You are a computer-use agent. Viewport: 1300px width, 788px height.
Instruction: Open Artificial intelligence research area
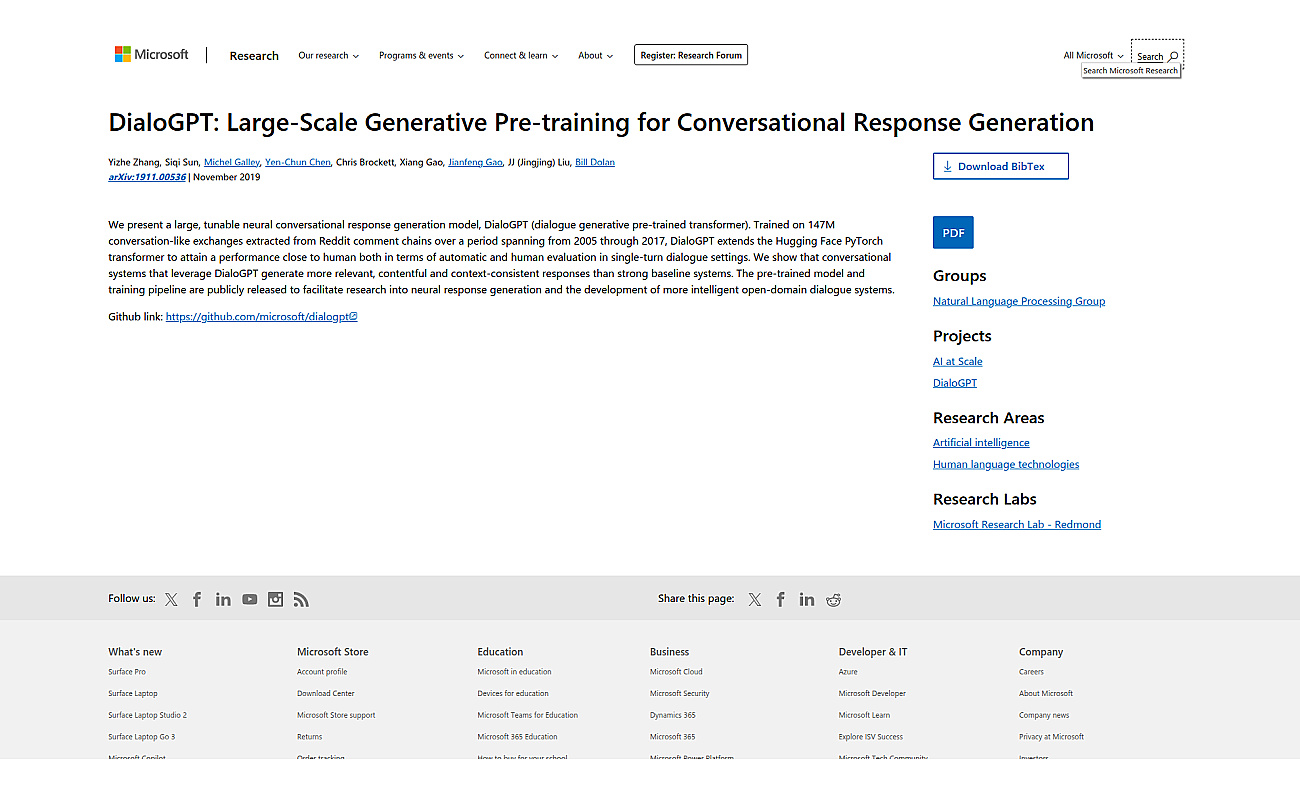(x=981, y=442)
